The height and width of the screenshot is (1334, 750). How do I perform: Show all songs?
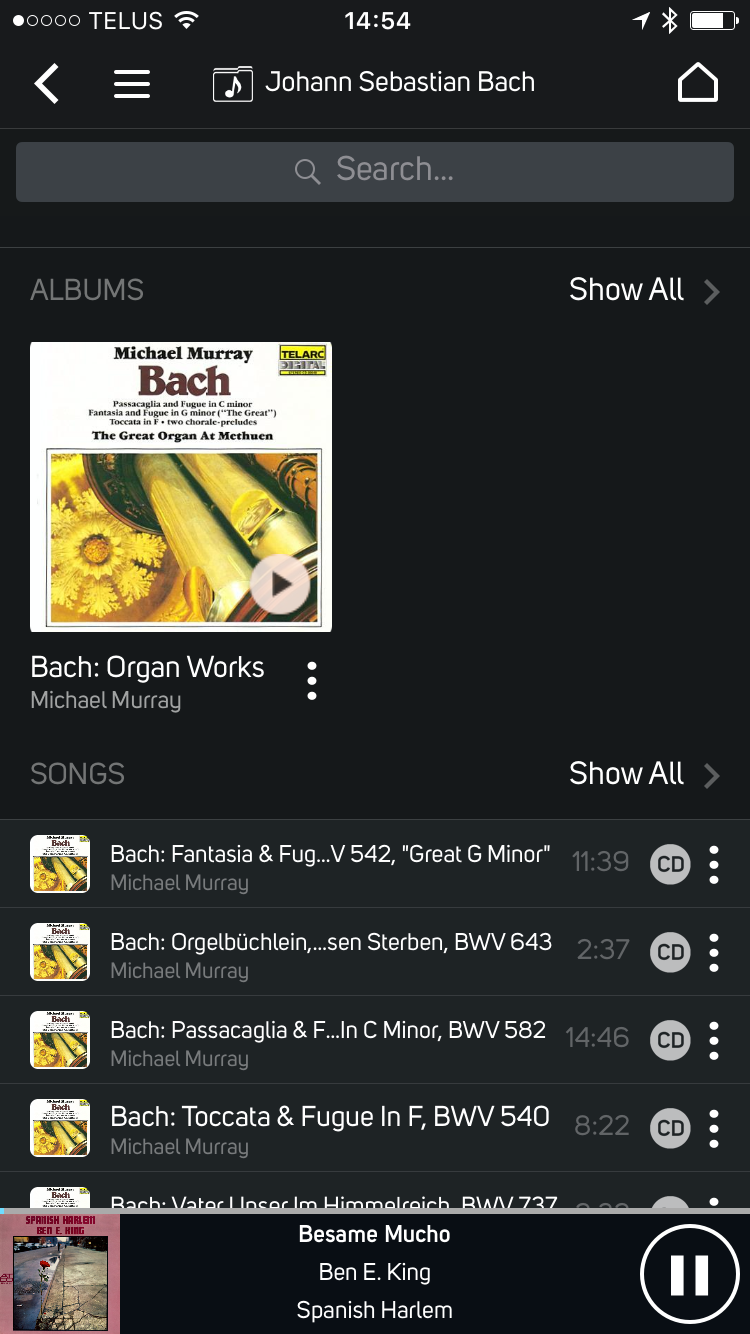(x=643, y=774)
